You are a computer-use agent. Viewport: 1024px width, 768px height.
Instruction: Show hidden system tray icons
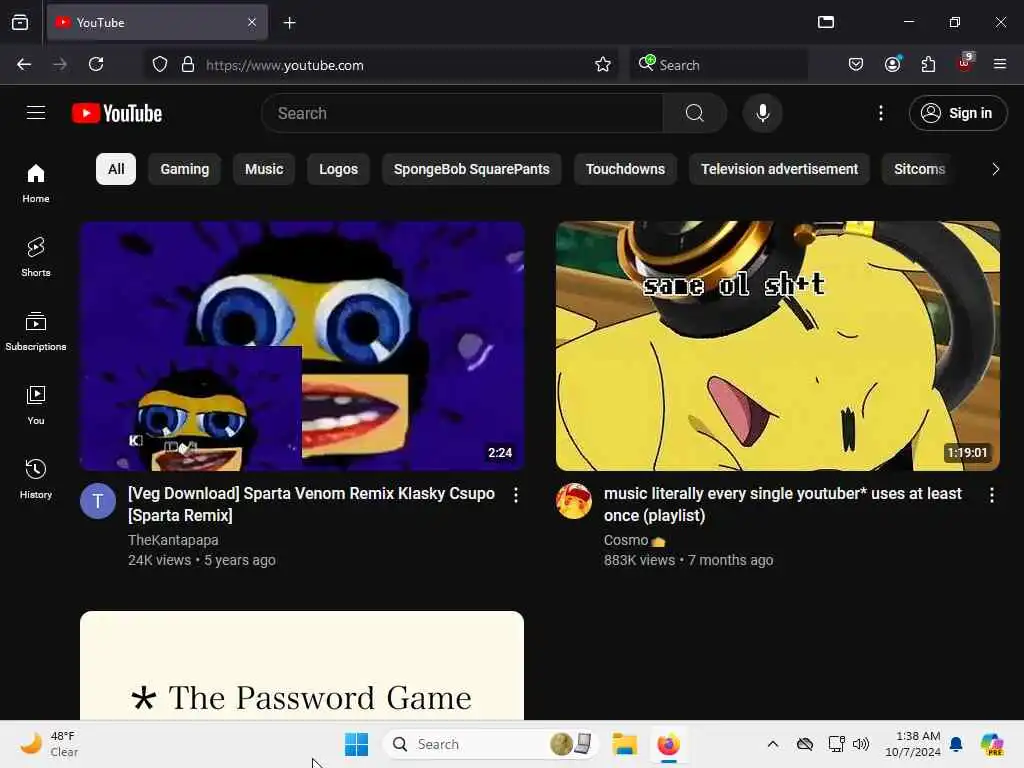coord(773,744)
